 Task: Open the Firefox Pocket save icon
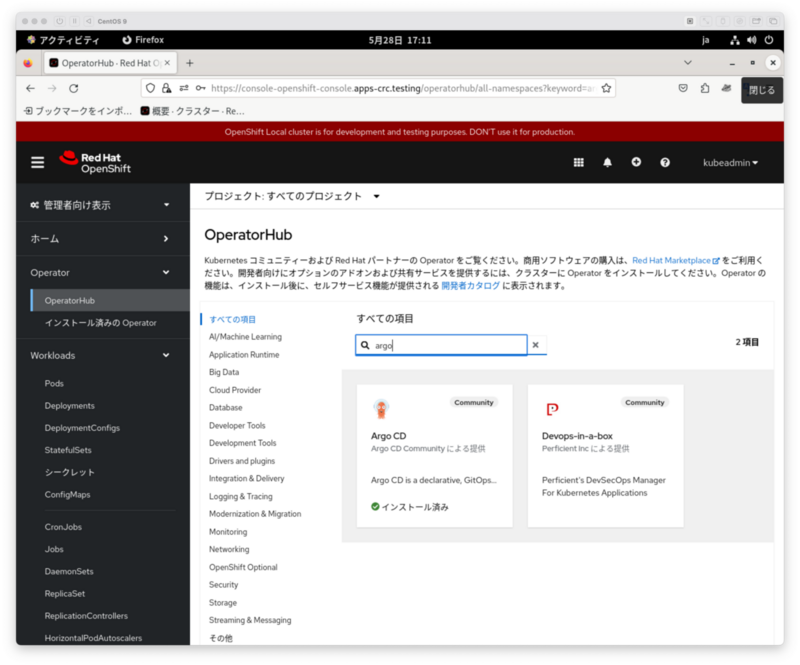click(x=683, y=88)
